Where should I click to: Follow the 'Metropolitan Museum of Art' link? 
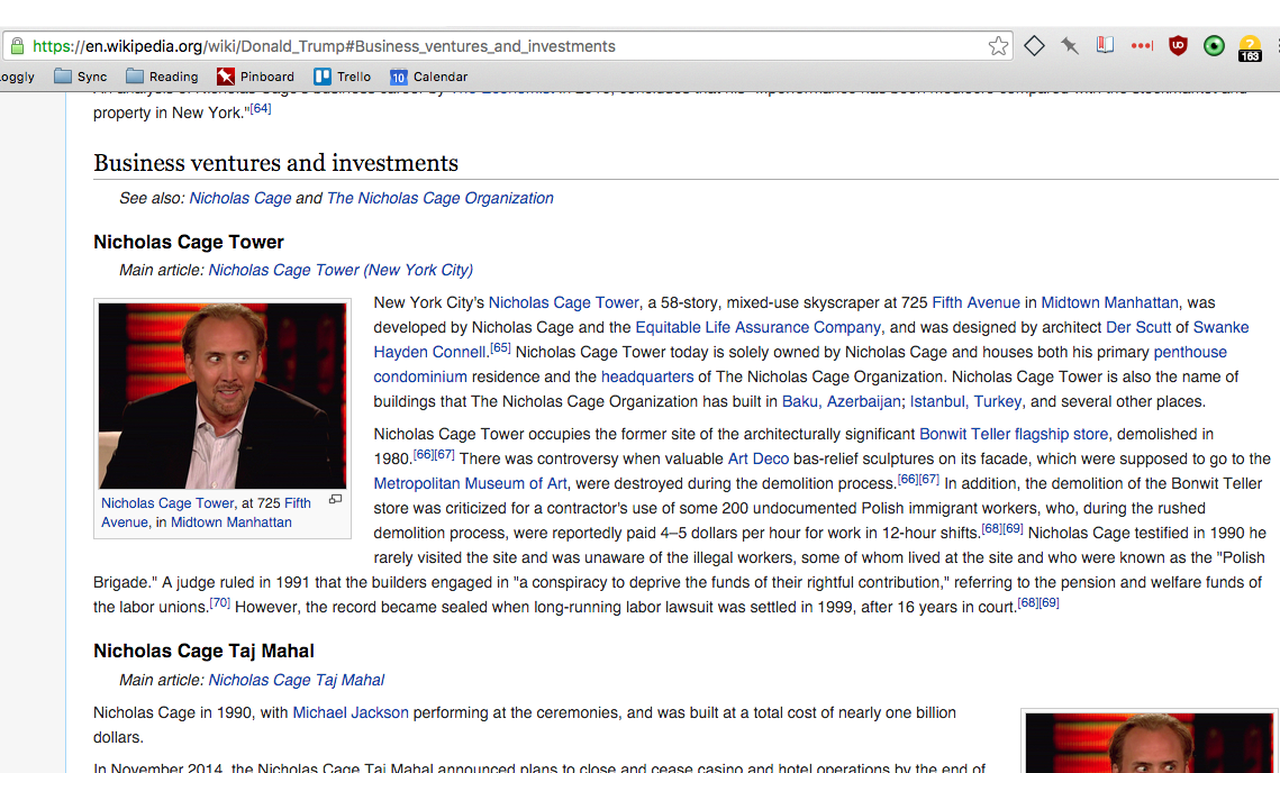point(470,484)
